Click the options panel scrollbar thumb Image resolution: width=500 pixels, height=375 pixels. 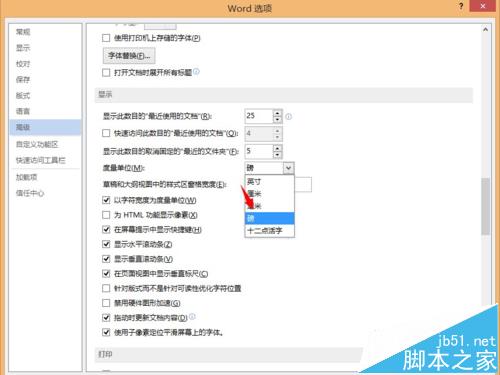pyautogui.click(x=486, y=207)
